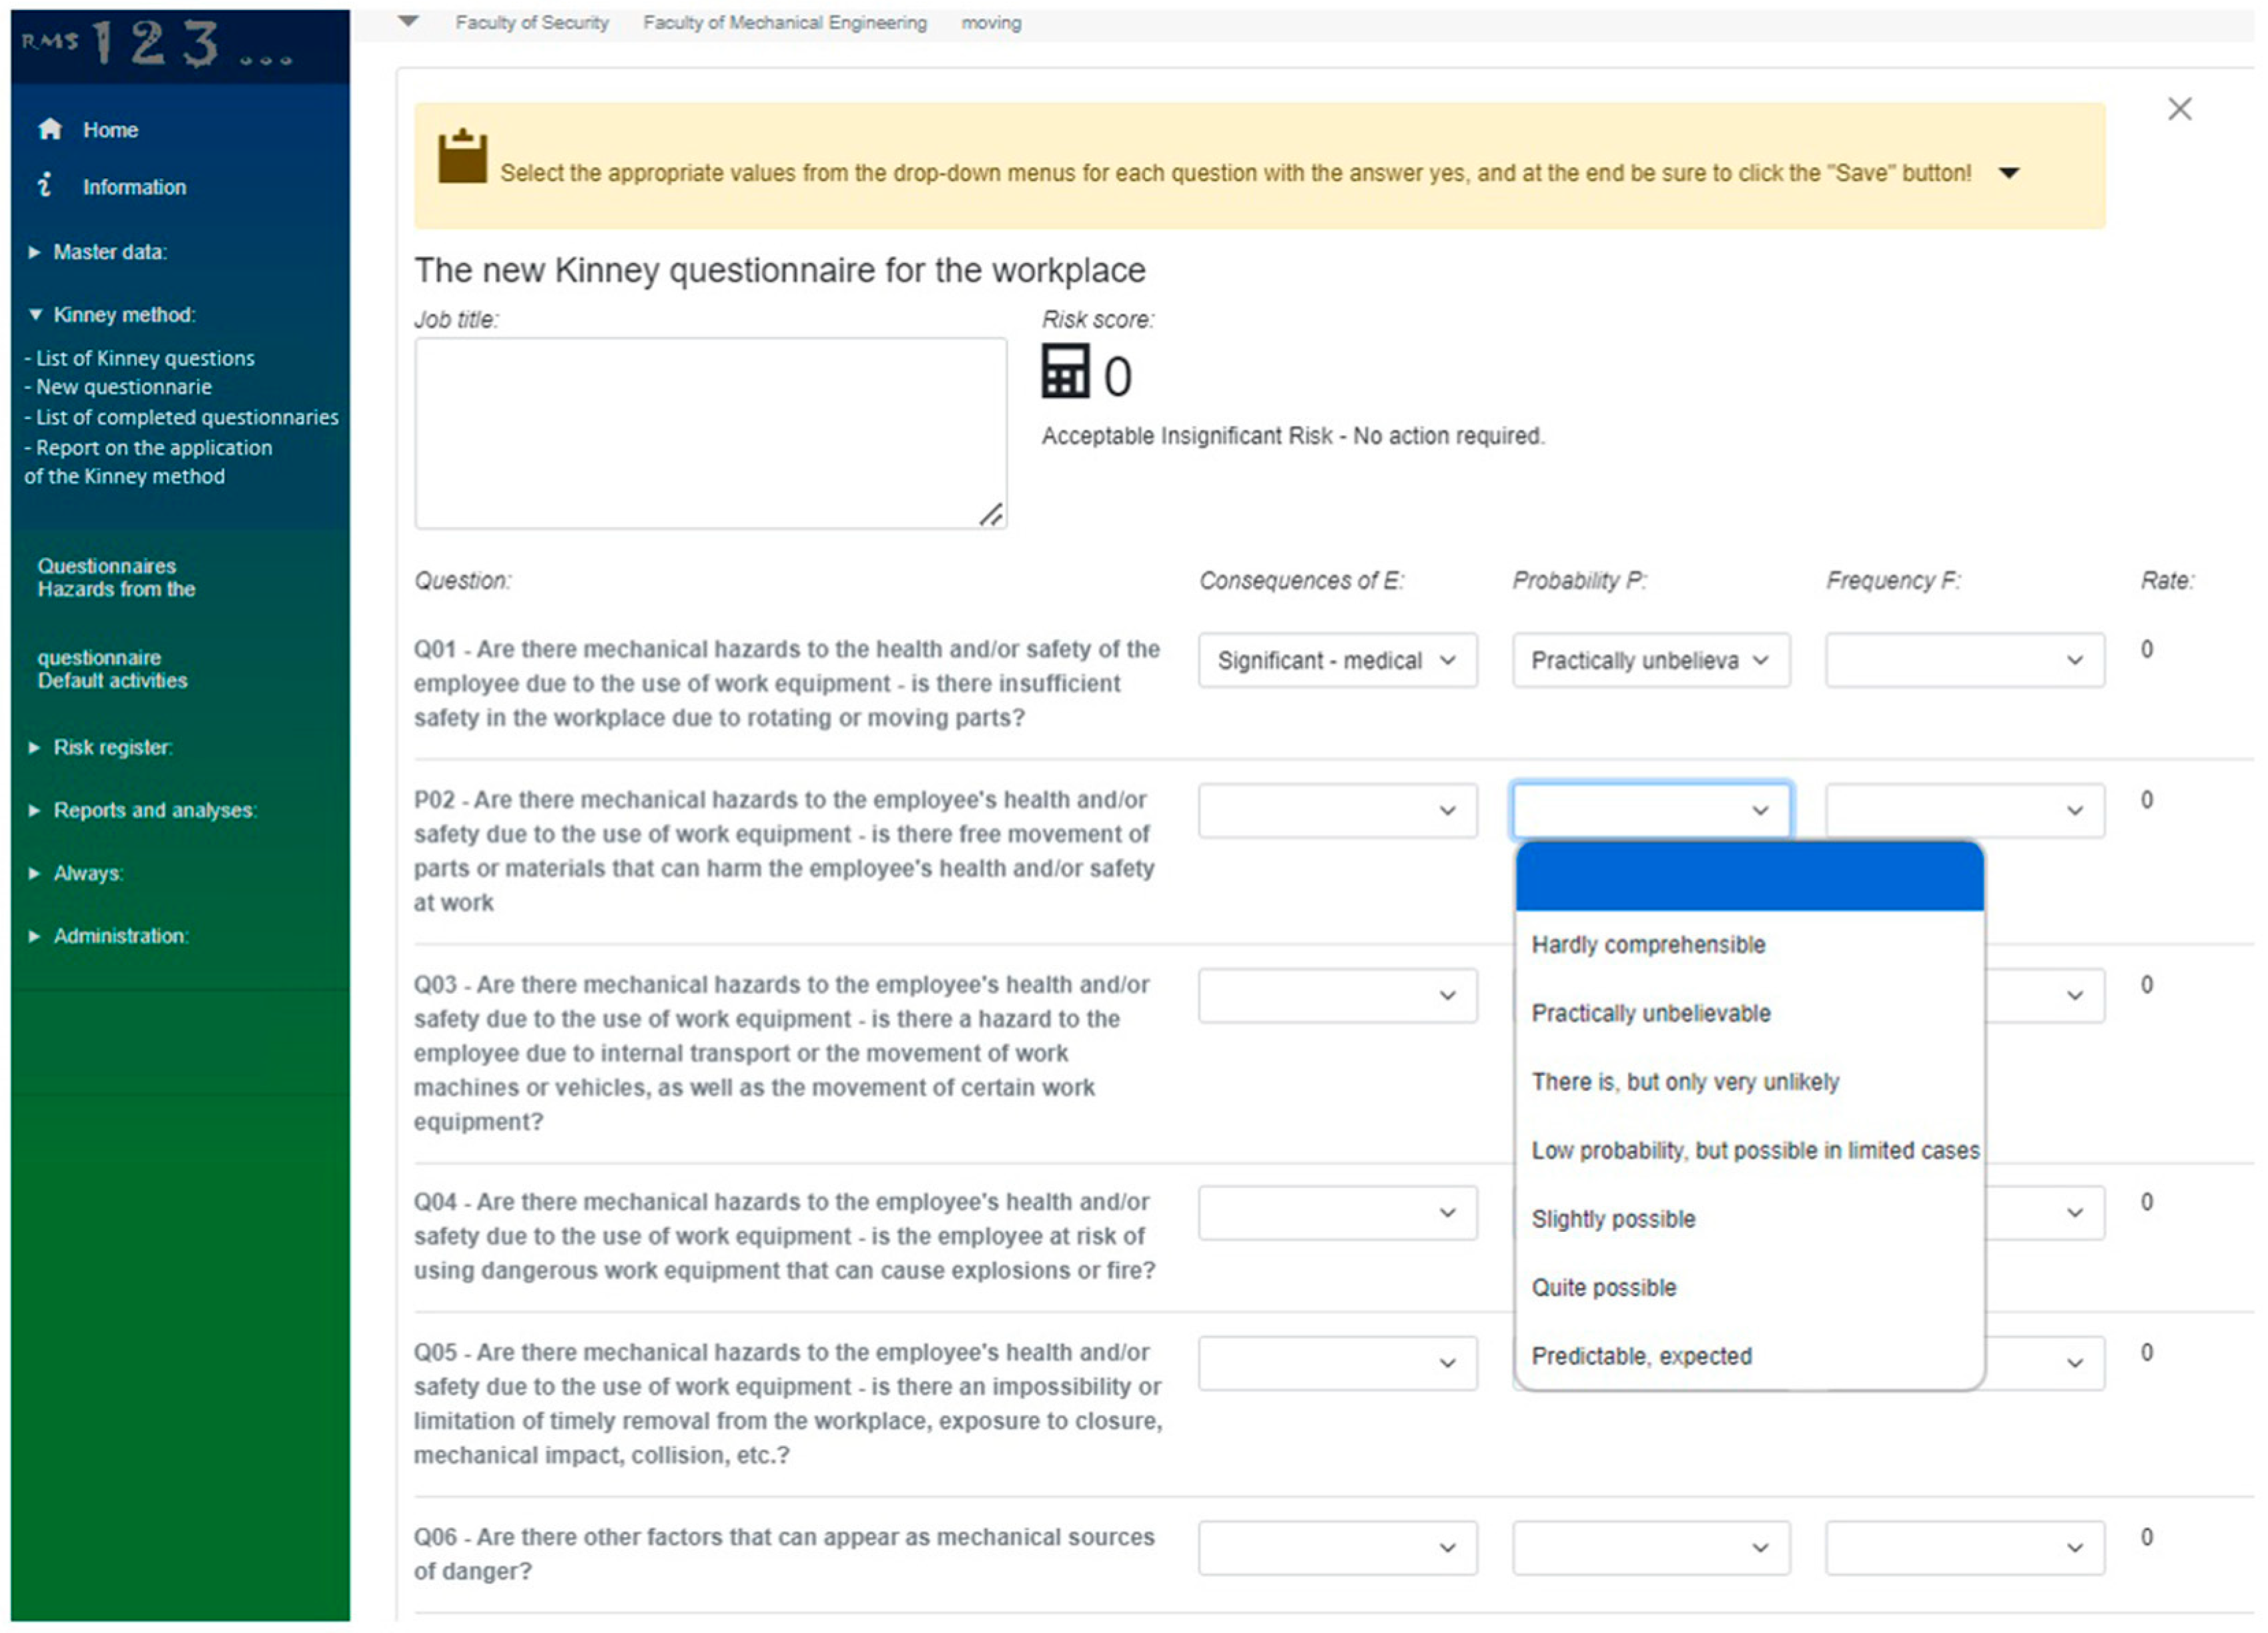This screenshot has width=2268, height=1633.
Task: Open the Q01 Frequency F dropdown
Action: [x=1964, y=660]
